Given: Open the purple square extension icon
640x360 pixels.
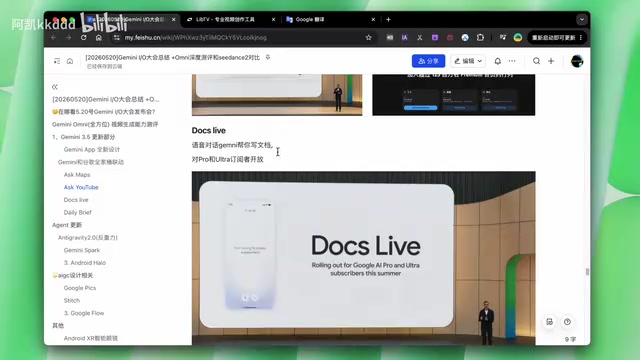Looking at the screenshot, I should point(435,38).
